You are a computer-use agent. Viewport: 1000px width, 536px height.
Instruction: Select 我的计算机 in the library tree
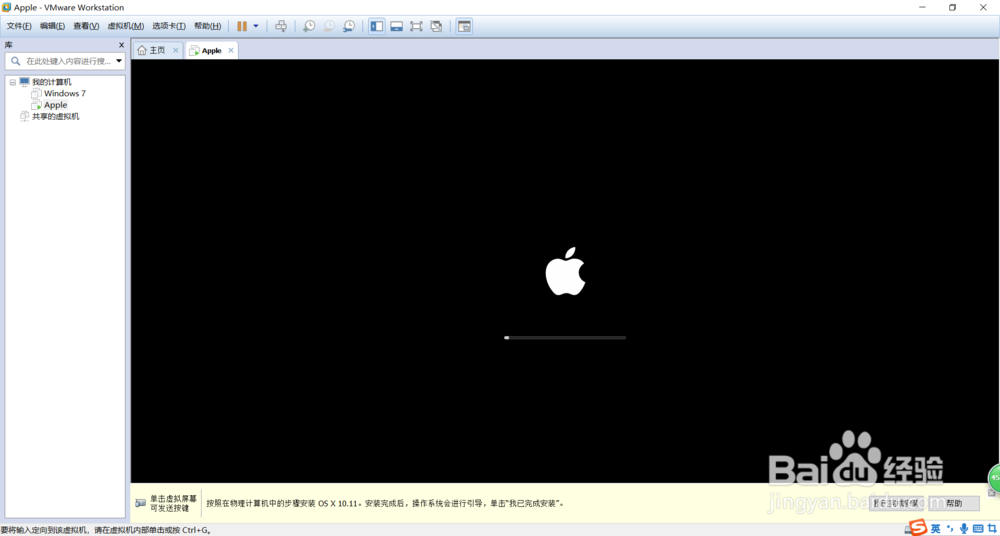(x=52, y=82)
